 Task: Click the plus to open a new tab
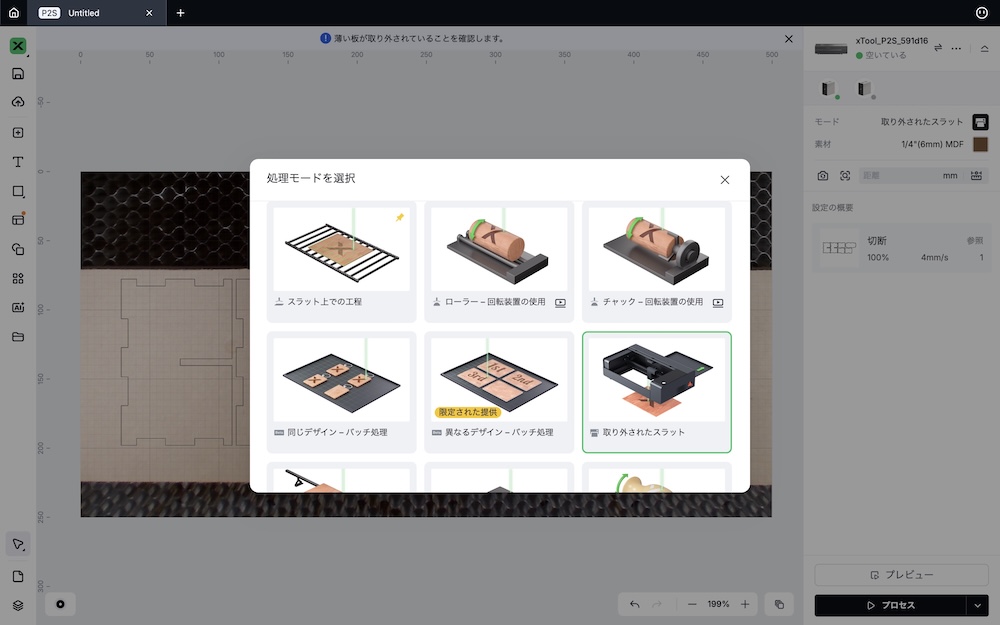click(x=180, y=14)
